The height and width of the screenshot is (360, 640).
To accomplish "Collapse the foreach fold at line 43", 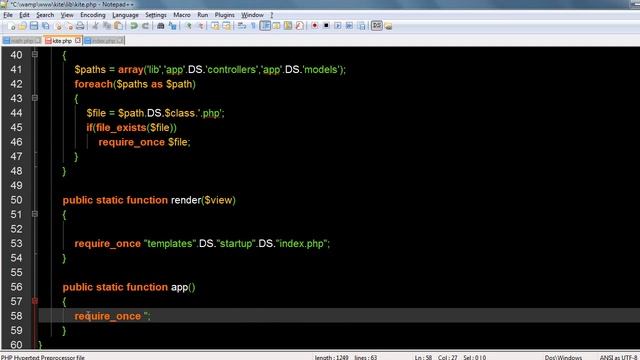I will 35,98.
